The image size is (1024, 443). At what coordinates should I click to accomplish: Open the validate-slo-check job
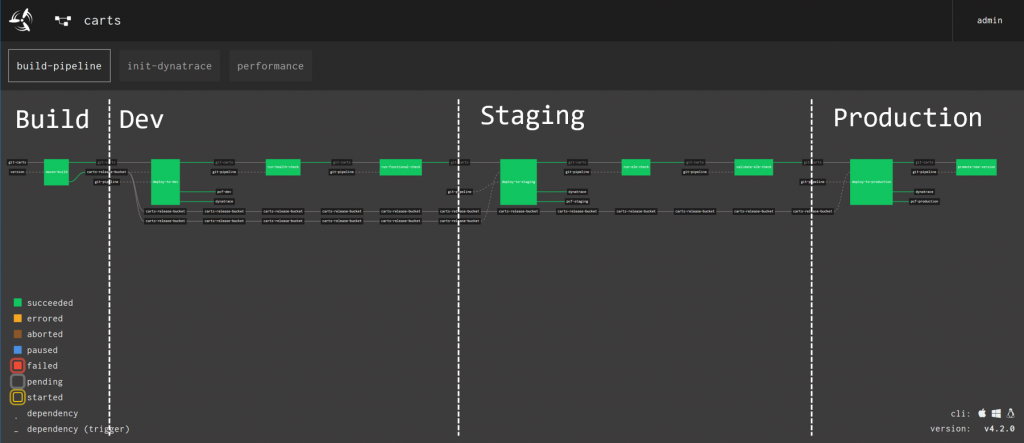point(754,167)
